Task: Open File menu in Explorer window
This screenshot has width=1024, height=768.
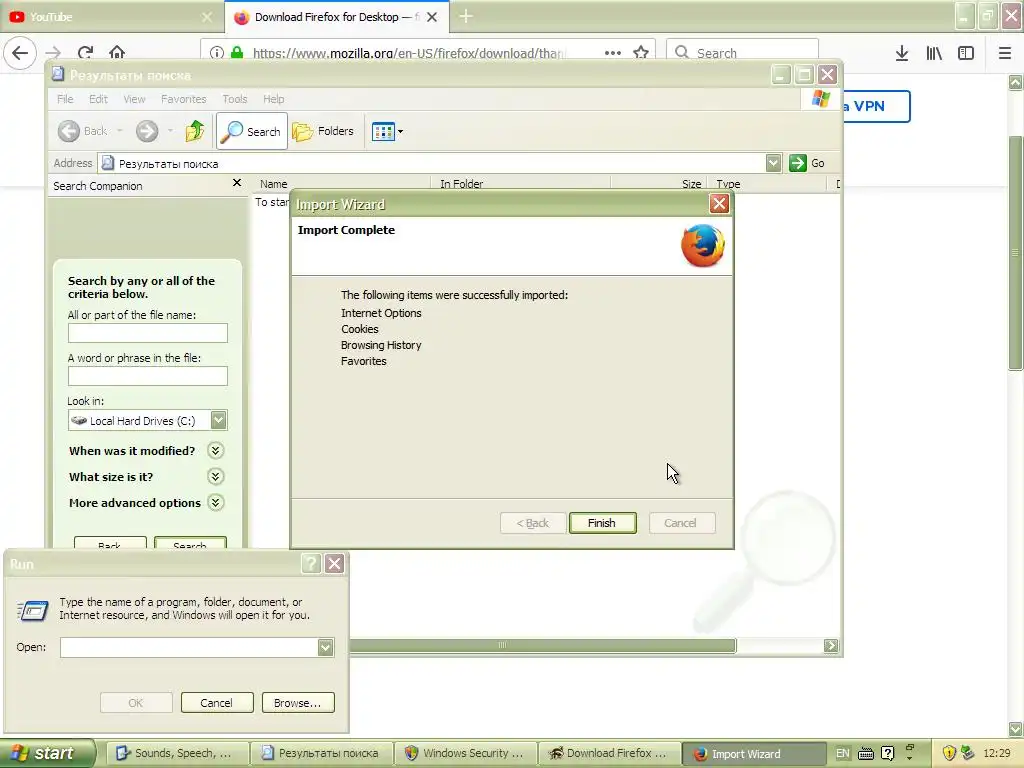Action: pyautogui.click(x=65, y=99)
